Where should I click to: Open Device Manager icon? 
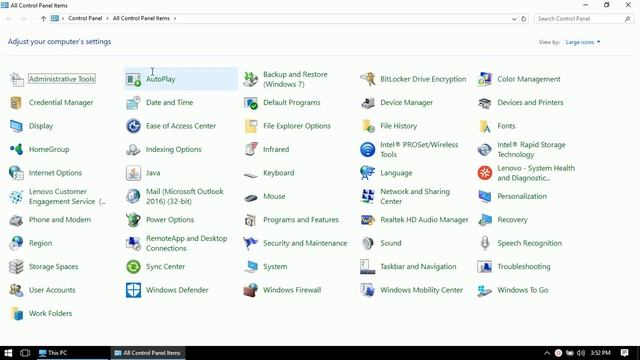coord(368,102)
